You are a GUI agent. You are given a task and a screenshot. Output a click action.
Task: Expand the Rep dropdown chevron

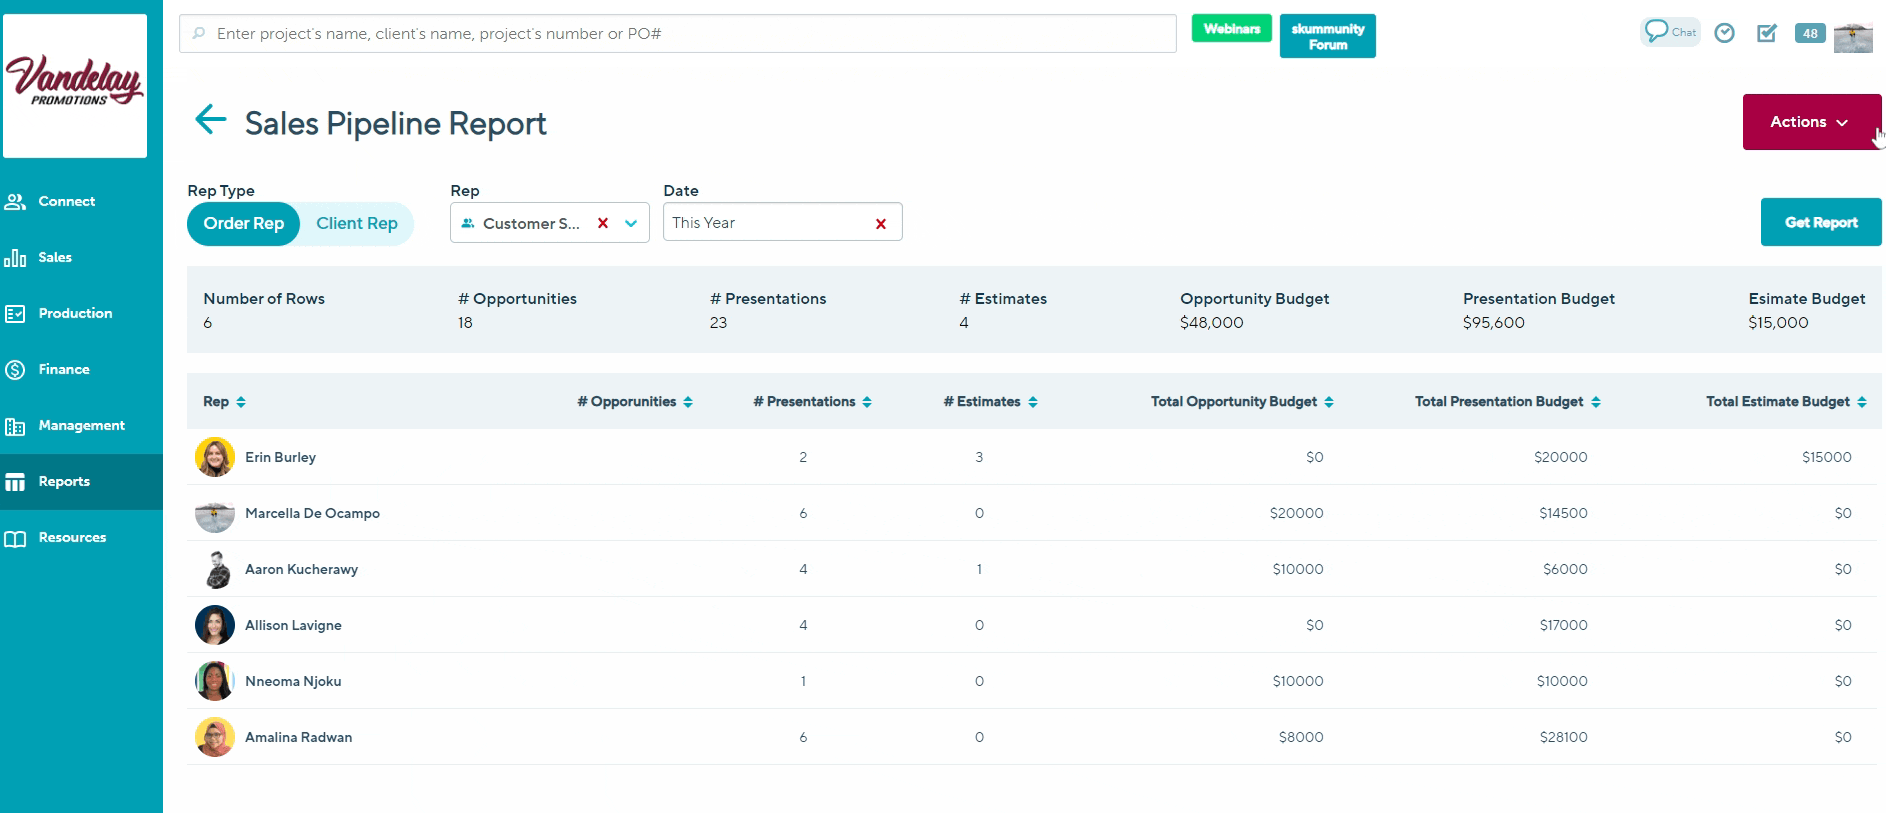(x=631, y=223)
